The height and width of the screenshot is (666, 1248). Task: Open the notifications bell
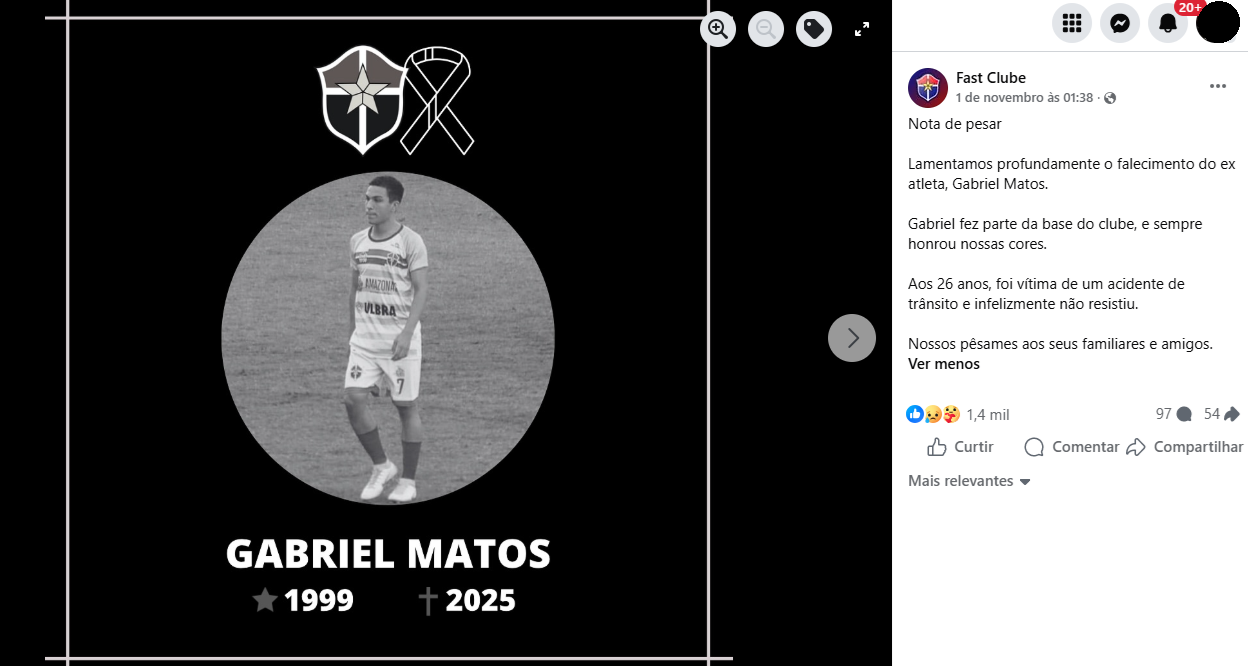click(1168, 23)
